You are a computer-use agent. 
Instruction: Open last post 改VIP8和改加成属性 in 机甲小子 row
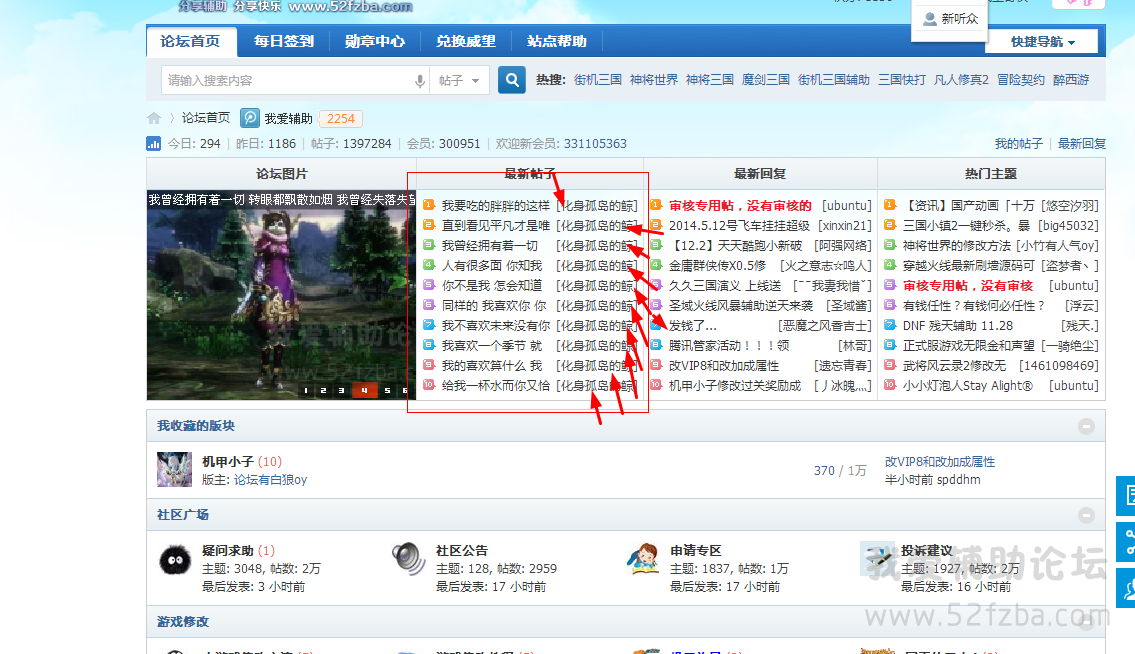(x=940, y=461)
